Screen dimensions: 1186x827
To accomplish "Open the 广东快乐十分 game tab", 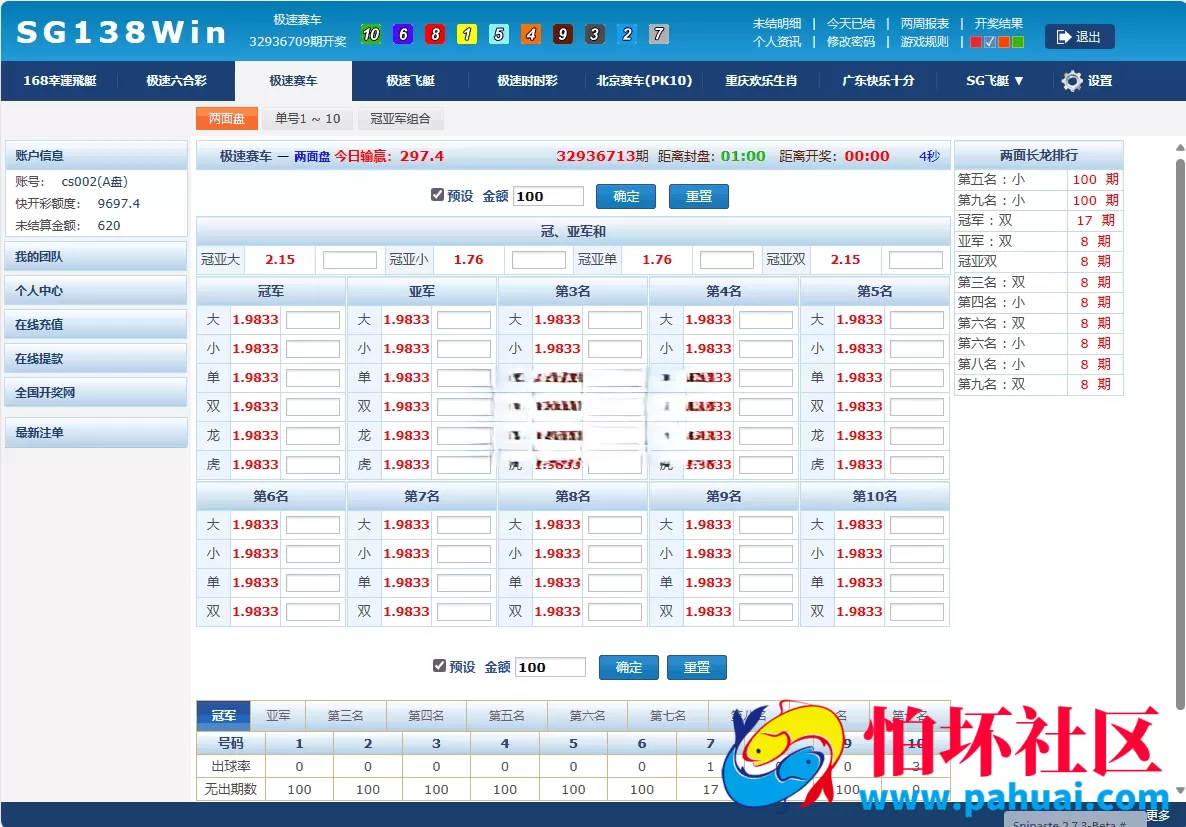I will tap(877, 81).
